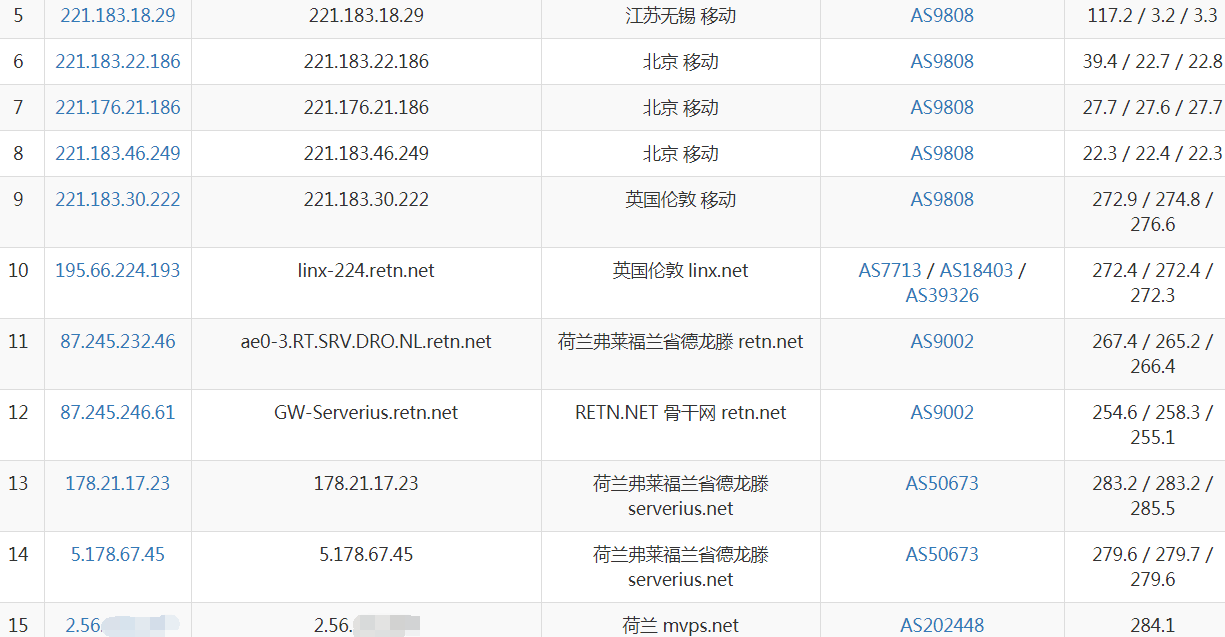Open IP link 5.178.67.45
The height and width of the screenshot is (637, 1225).
click(118, 555)
